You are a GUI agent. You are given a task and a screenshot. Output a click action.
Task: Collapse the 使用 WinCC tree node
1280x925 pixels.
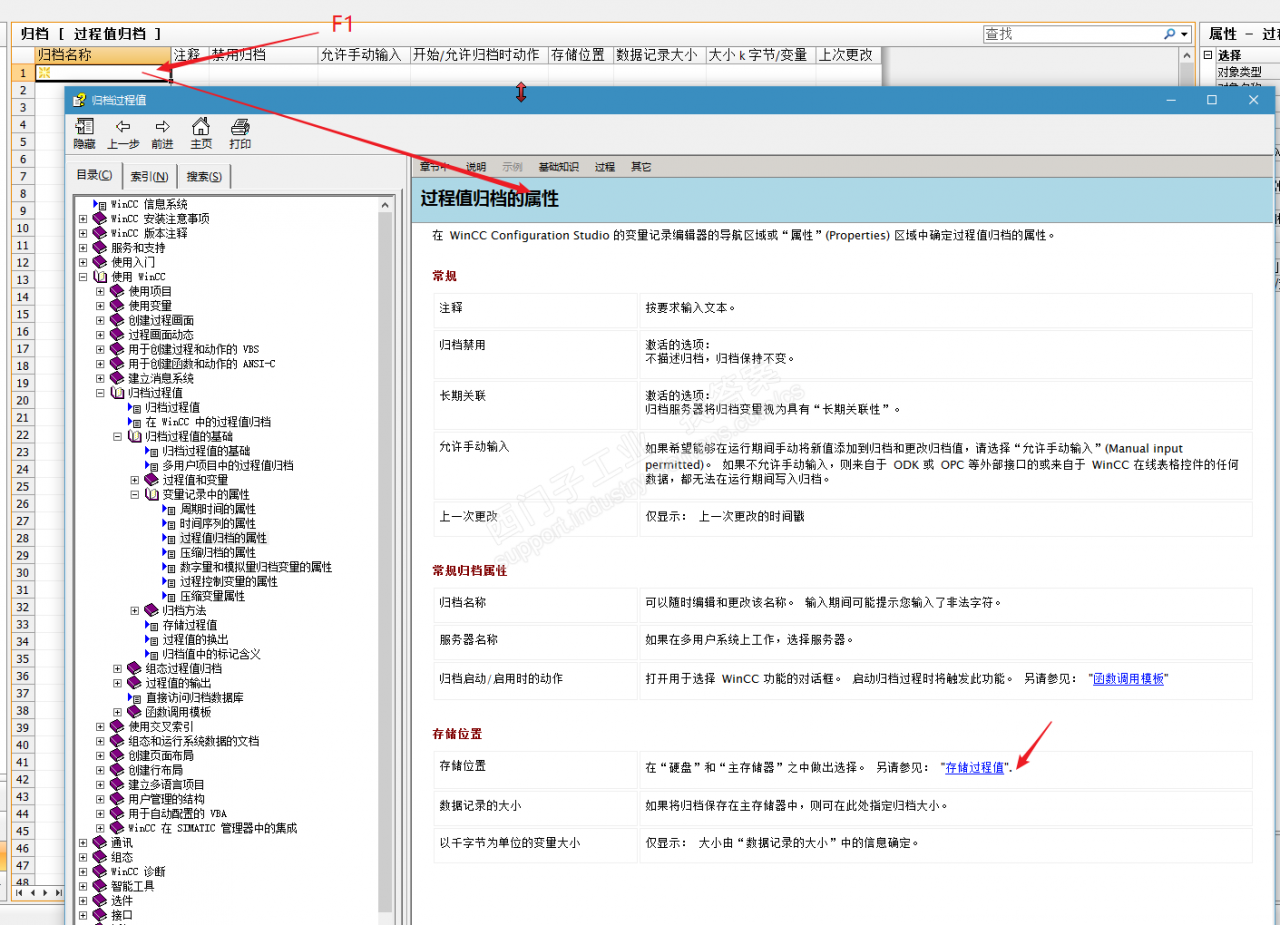tap(84, 277)
